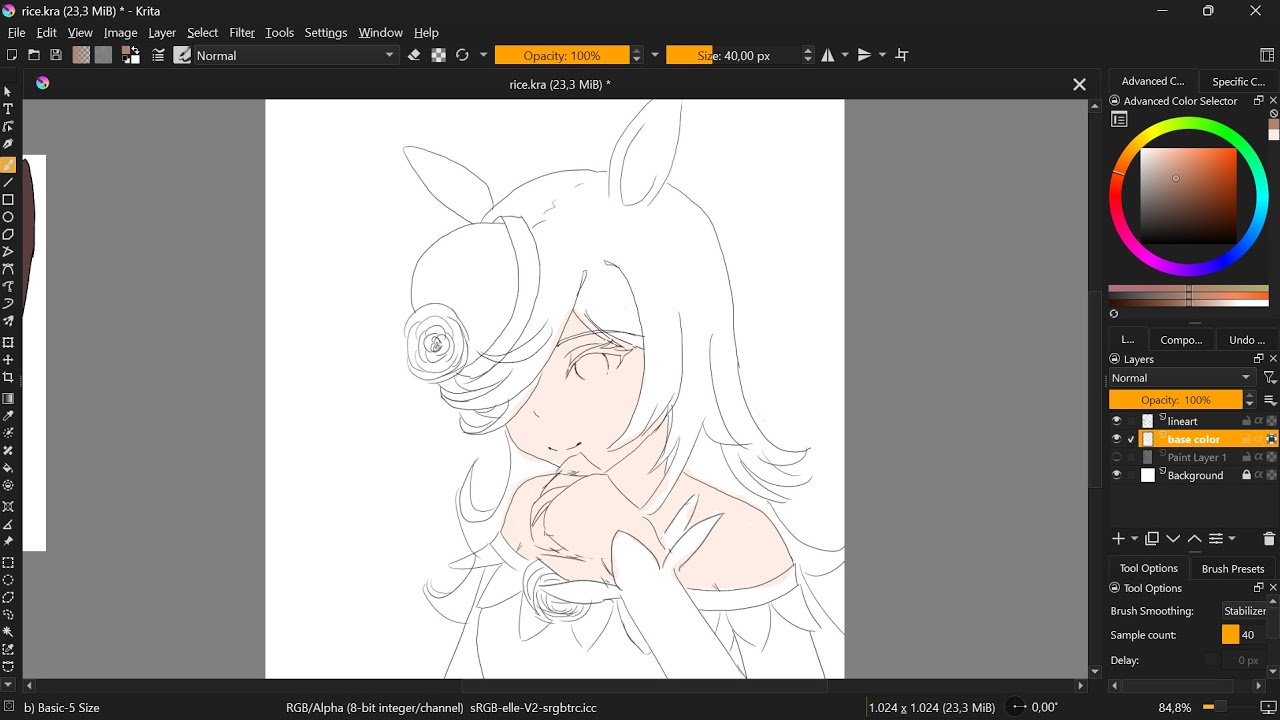Adjust the brush Size slider
The height and width of the screenshot is (720, 1280).
tap(733, 56)
